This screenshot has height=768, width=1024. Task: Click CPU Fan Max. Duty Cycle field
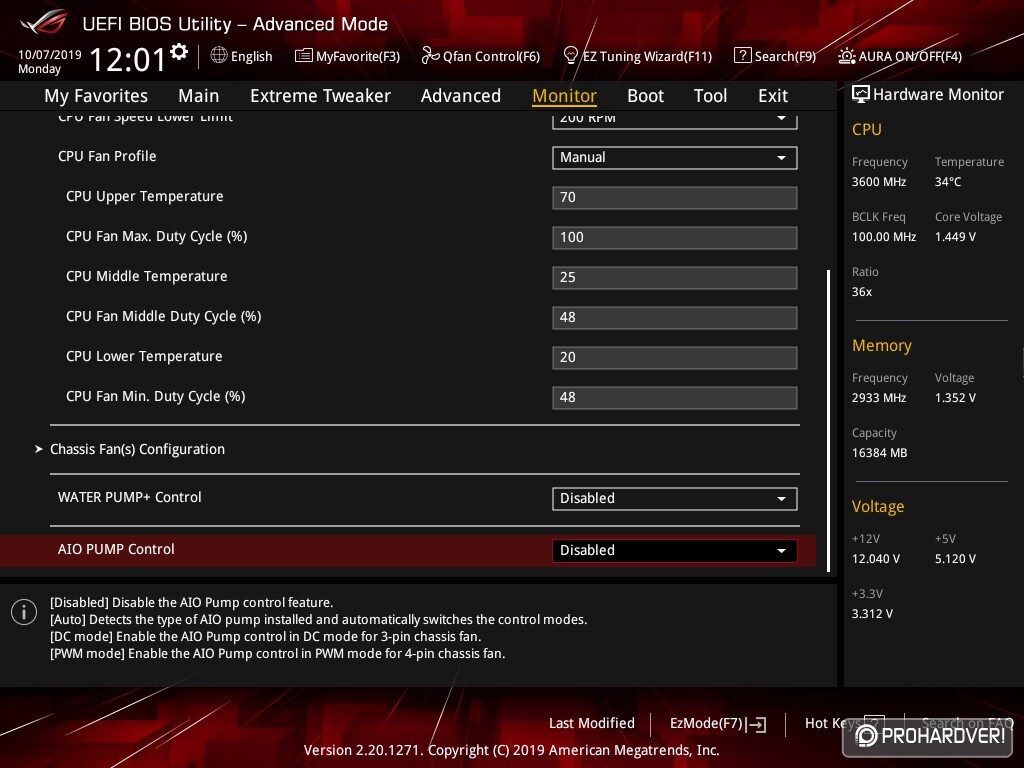point(675,238)
